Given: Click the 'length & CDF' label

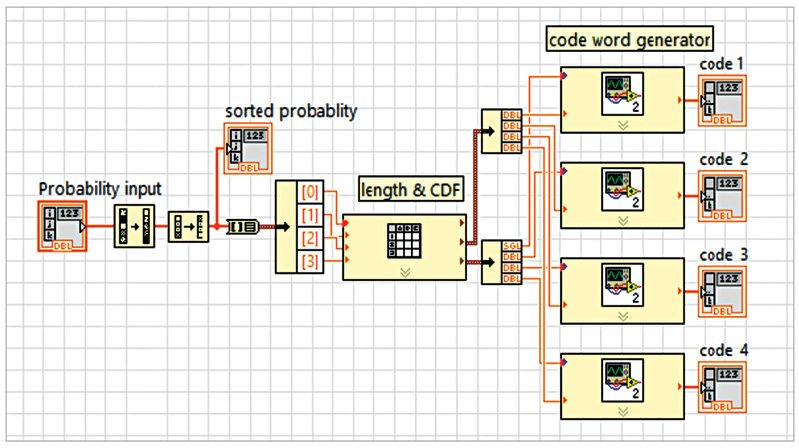Looking at the screenshot, I should pyautogui.click(x=410, y=190).
